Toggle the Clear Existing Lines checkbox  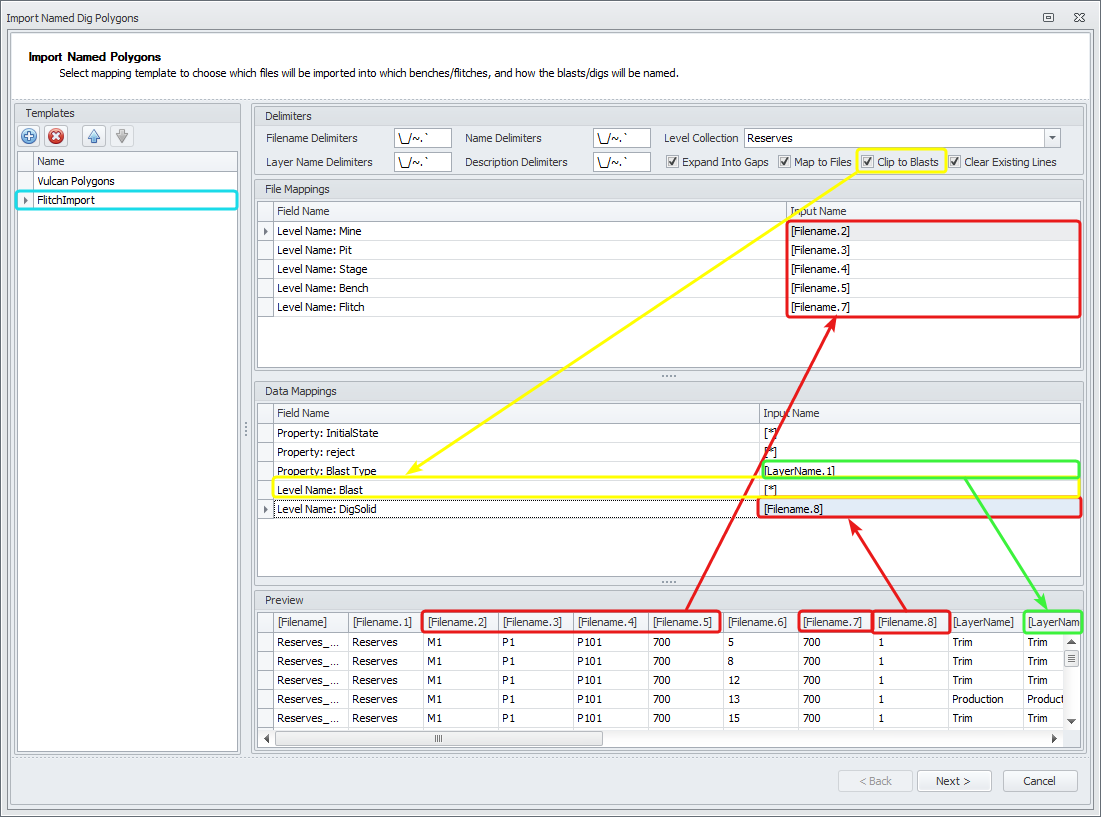tap(955, 162)
